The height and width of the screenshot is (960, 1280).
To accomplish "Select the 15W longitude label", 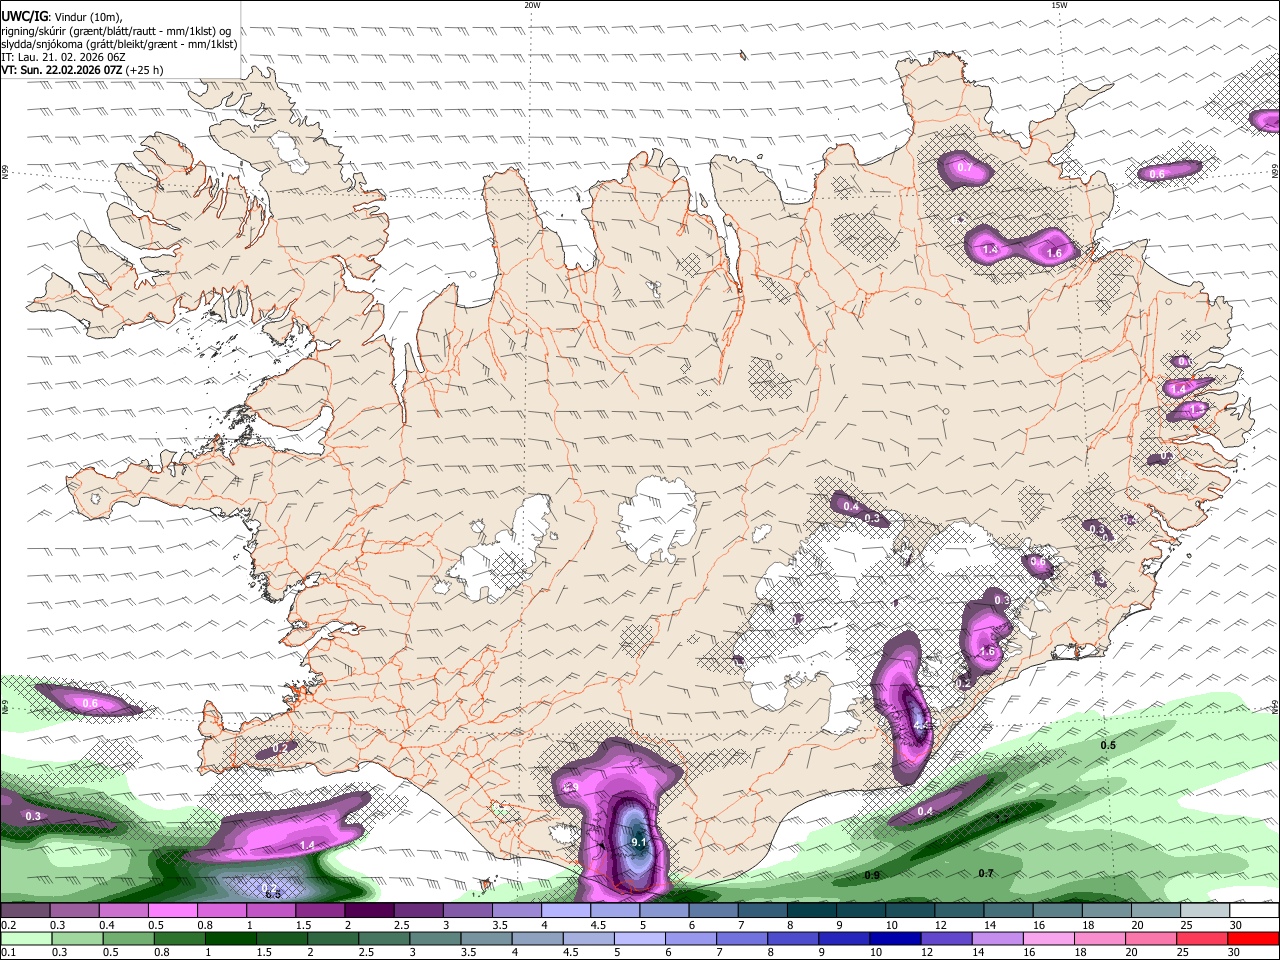I will coord(1059,5).
